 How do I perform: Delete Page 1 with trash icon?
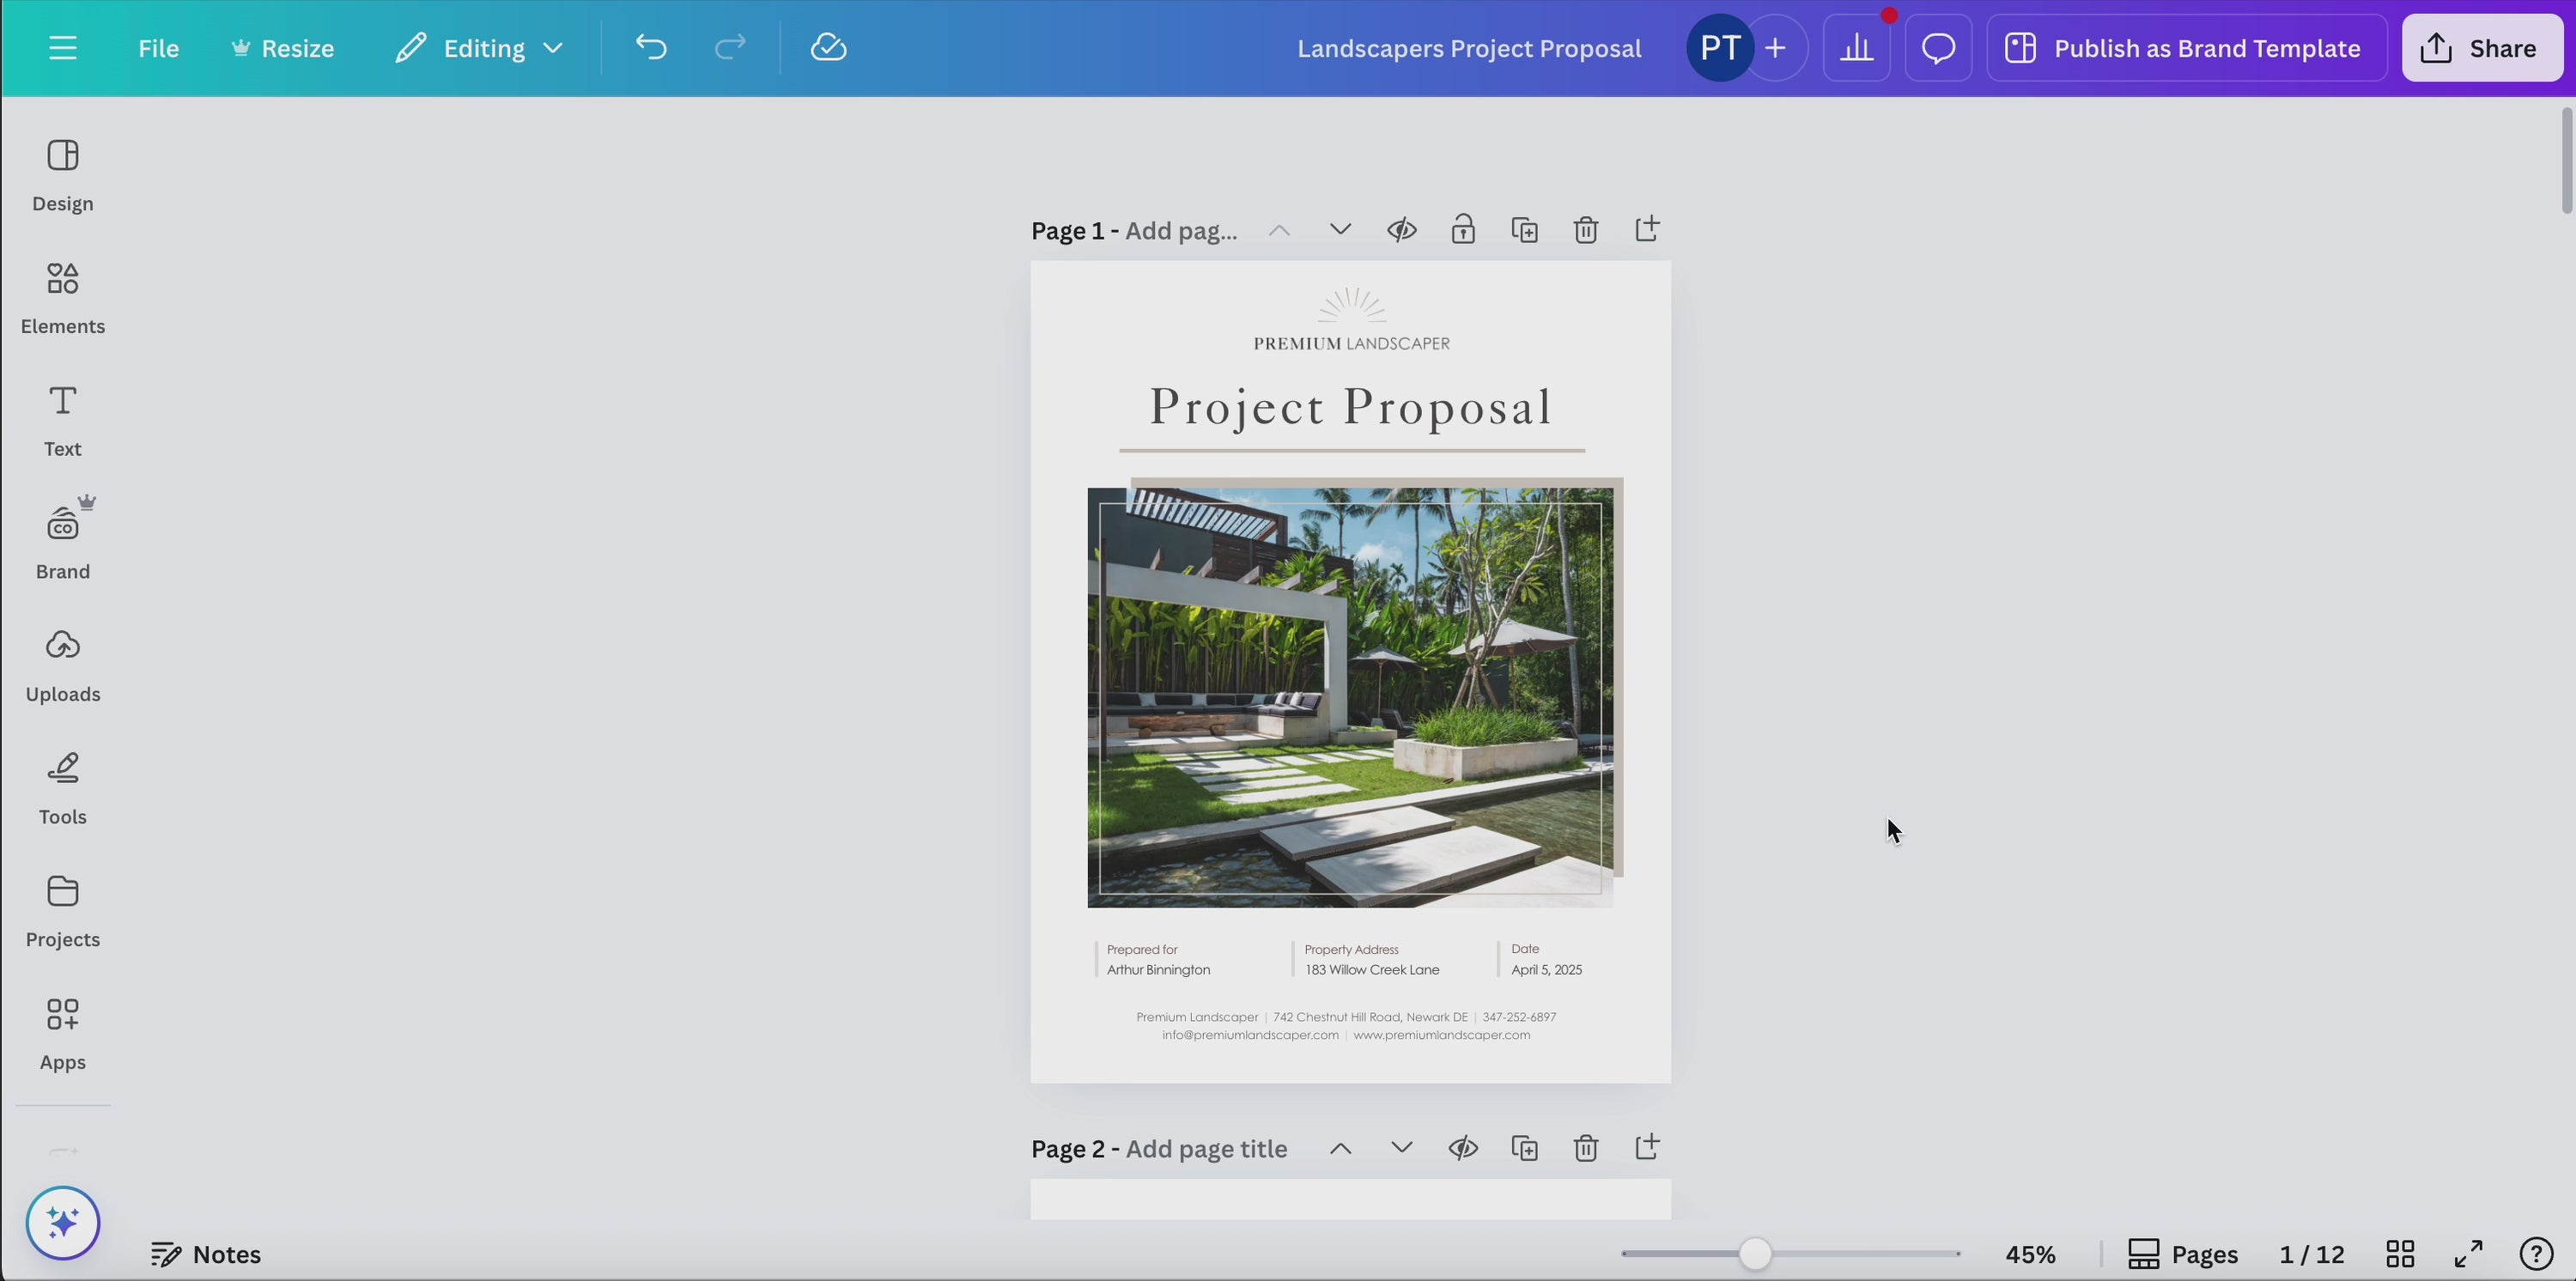click(x=1586, y=230)
